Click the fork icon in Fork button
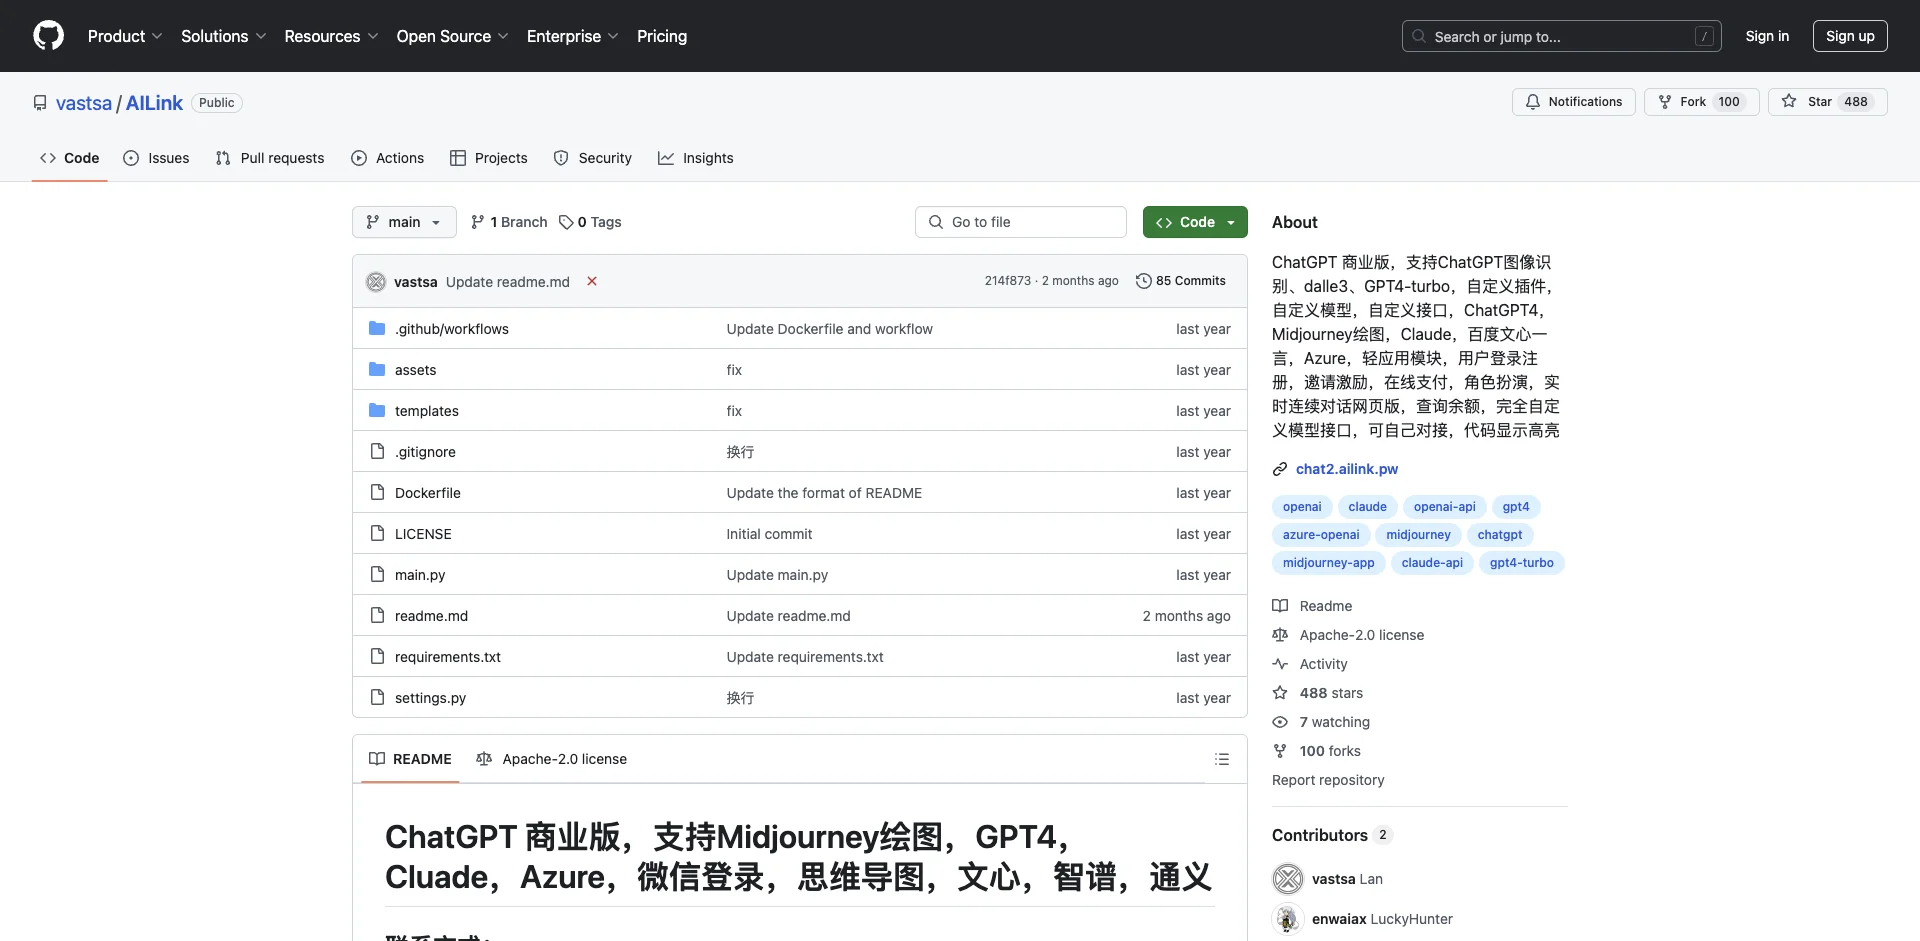The height and width of the screenshot is (941, 1920). (x=1665, y=102)
